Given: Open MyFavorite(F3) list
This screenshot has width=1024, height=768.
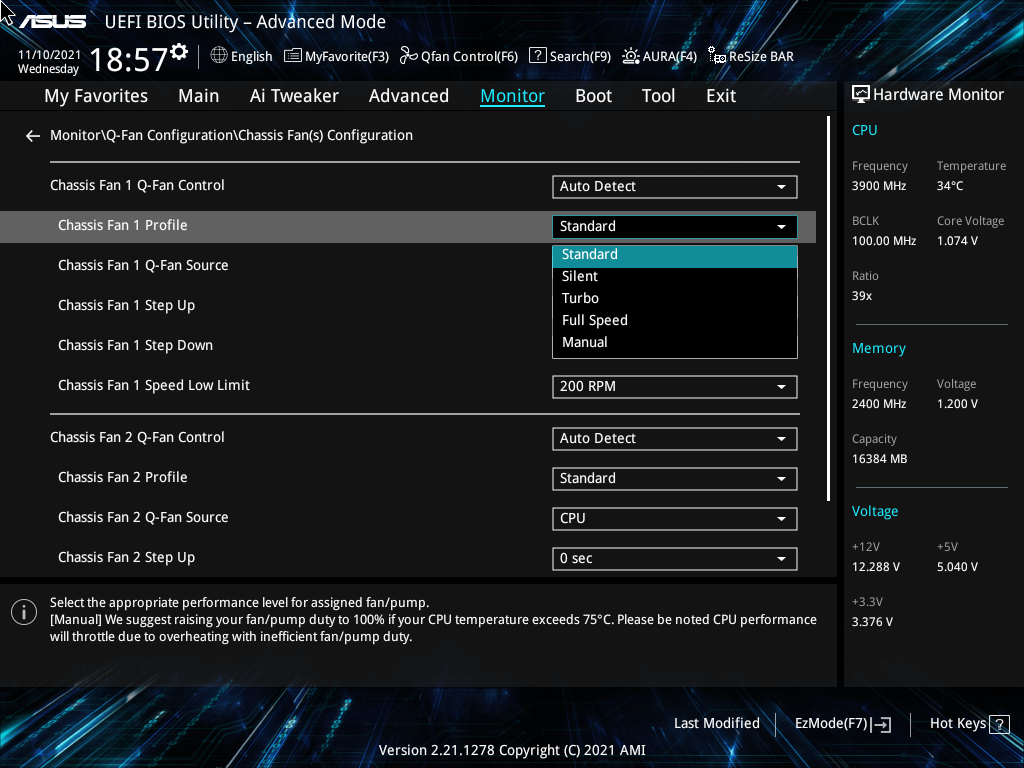Looking at the screenshot, I should [336, 56].
